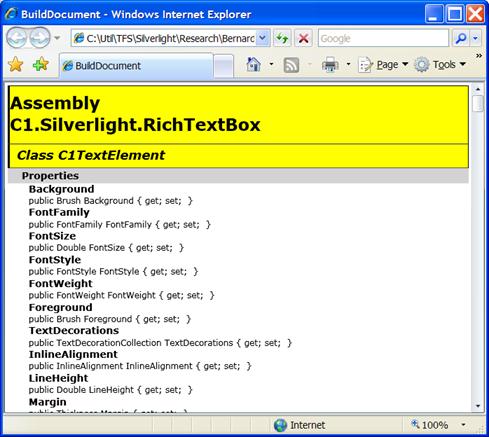The width and height of the screenshot is (489, 437).
Task: Click the scroll up arrow
Action: click(478, 89)
